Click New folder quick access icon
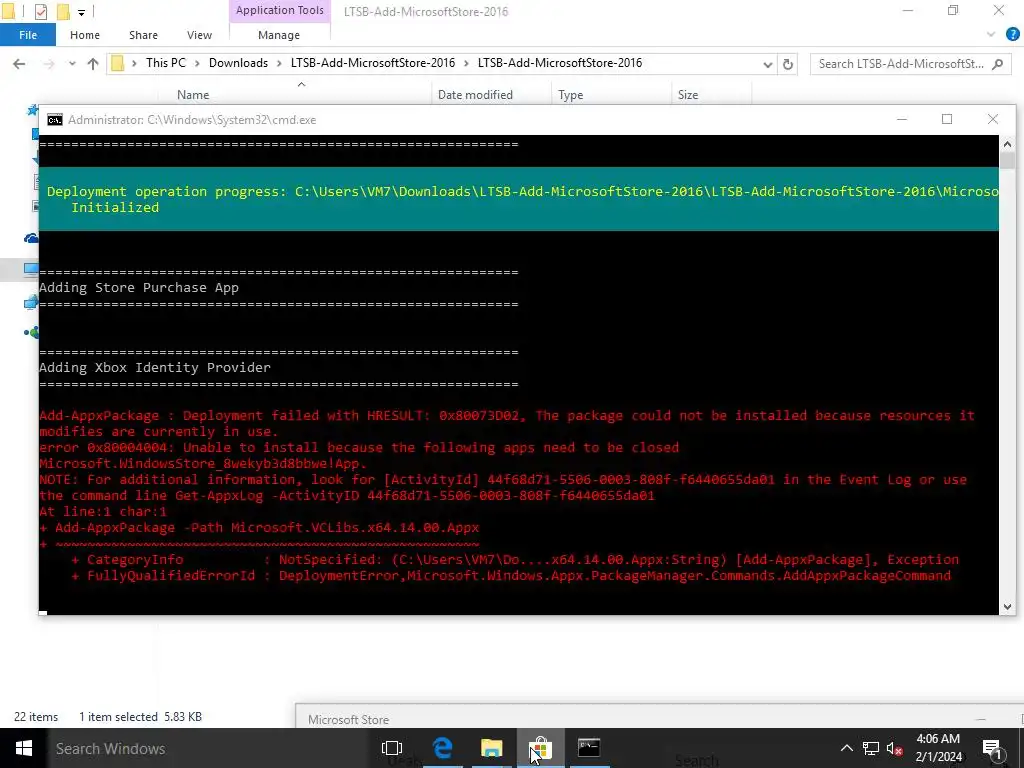Image resolution: width=1024 pixels, height=768 pixels. pyautogui.click(x=63, y=11)
